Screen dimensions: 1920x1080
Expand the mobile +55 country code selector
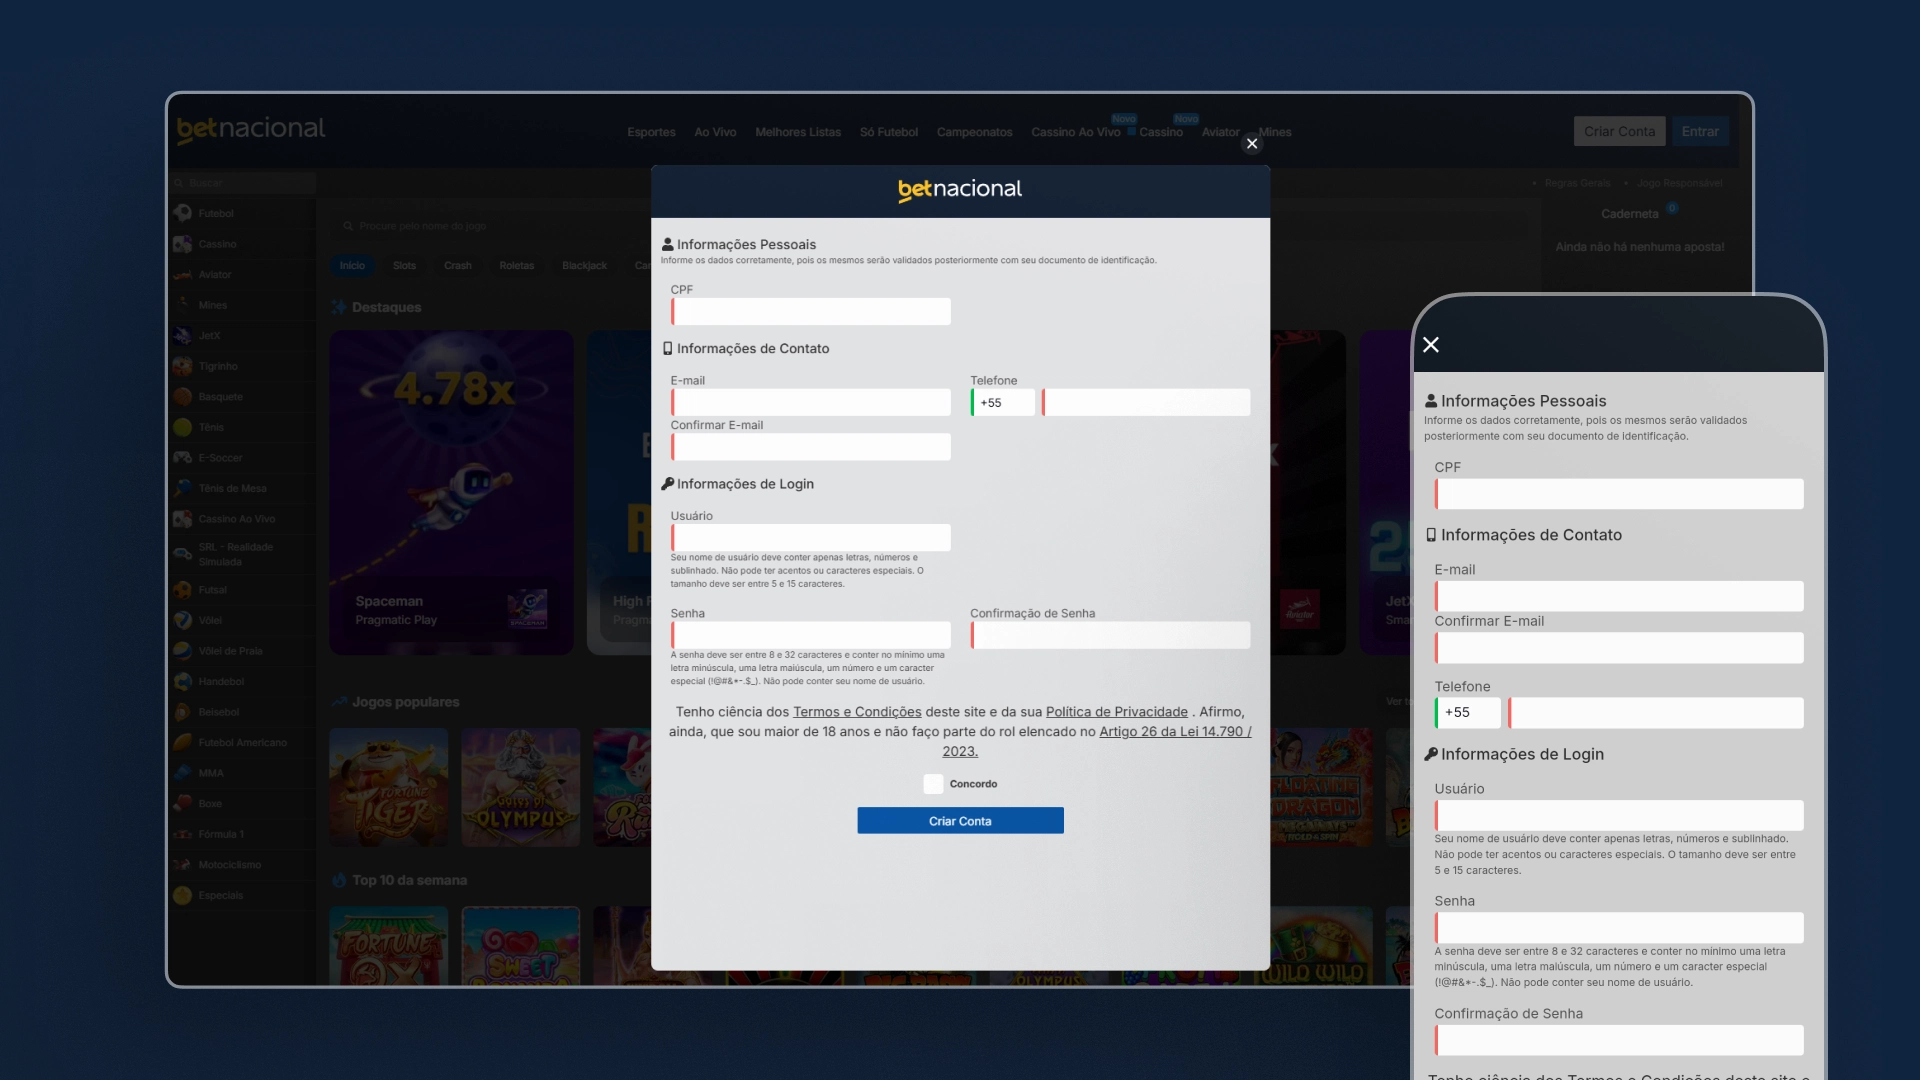pyautogui.click(x=1468, y=712)
